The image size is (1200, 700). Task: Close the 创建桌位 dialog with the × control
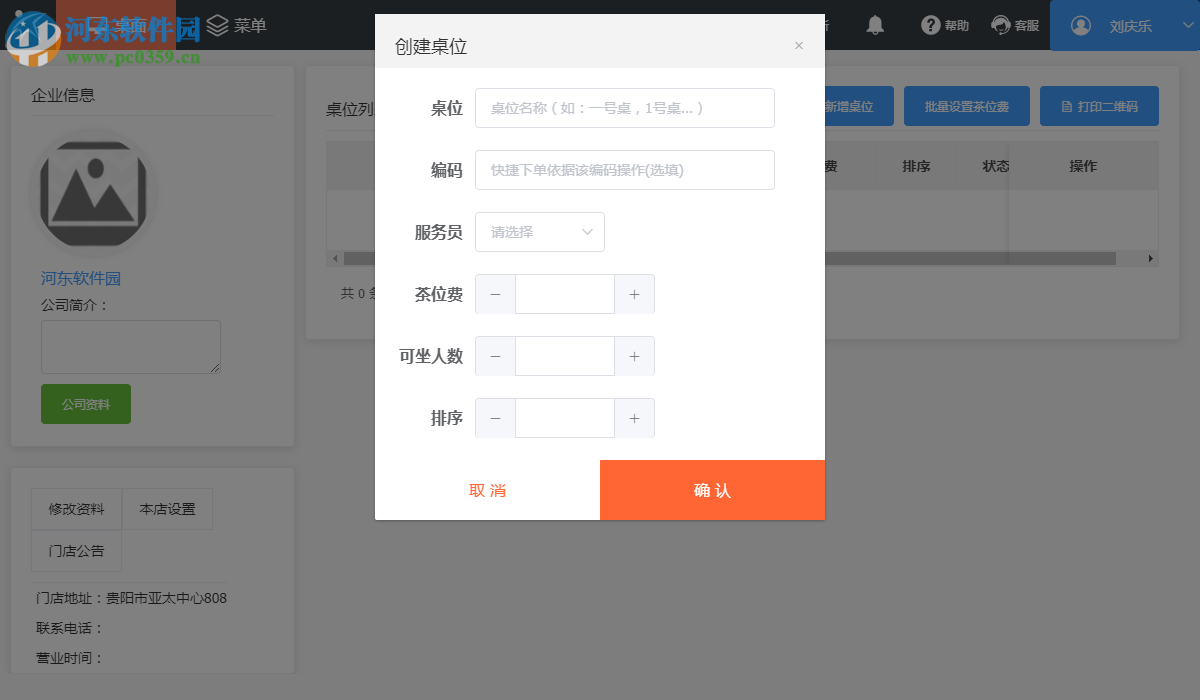(x=799, y=45)
